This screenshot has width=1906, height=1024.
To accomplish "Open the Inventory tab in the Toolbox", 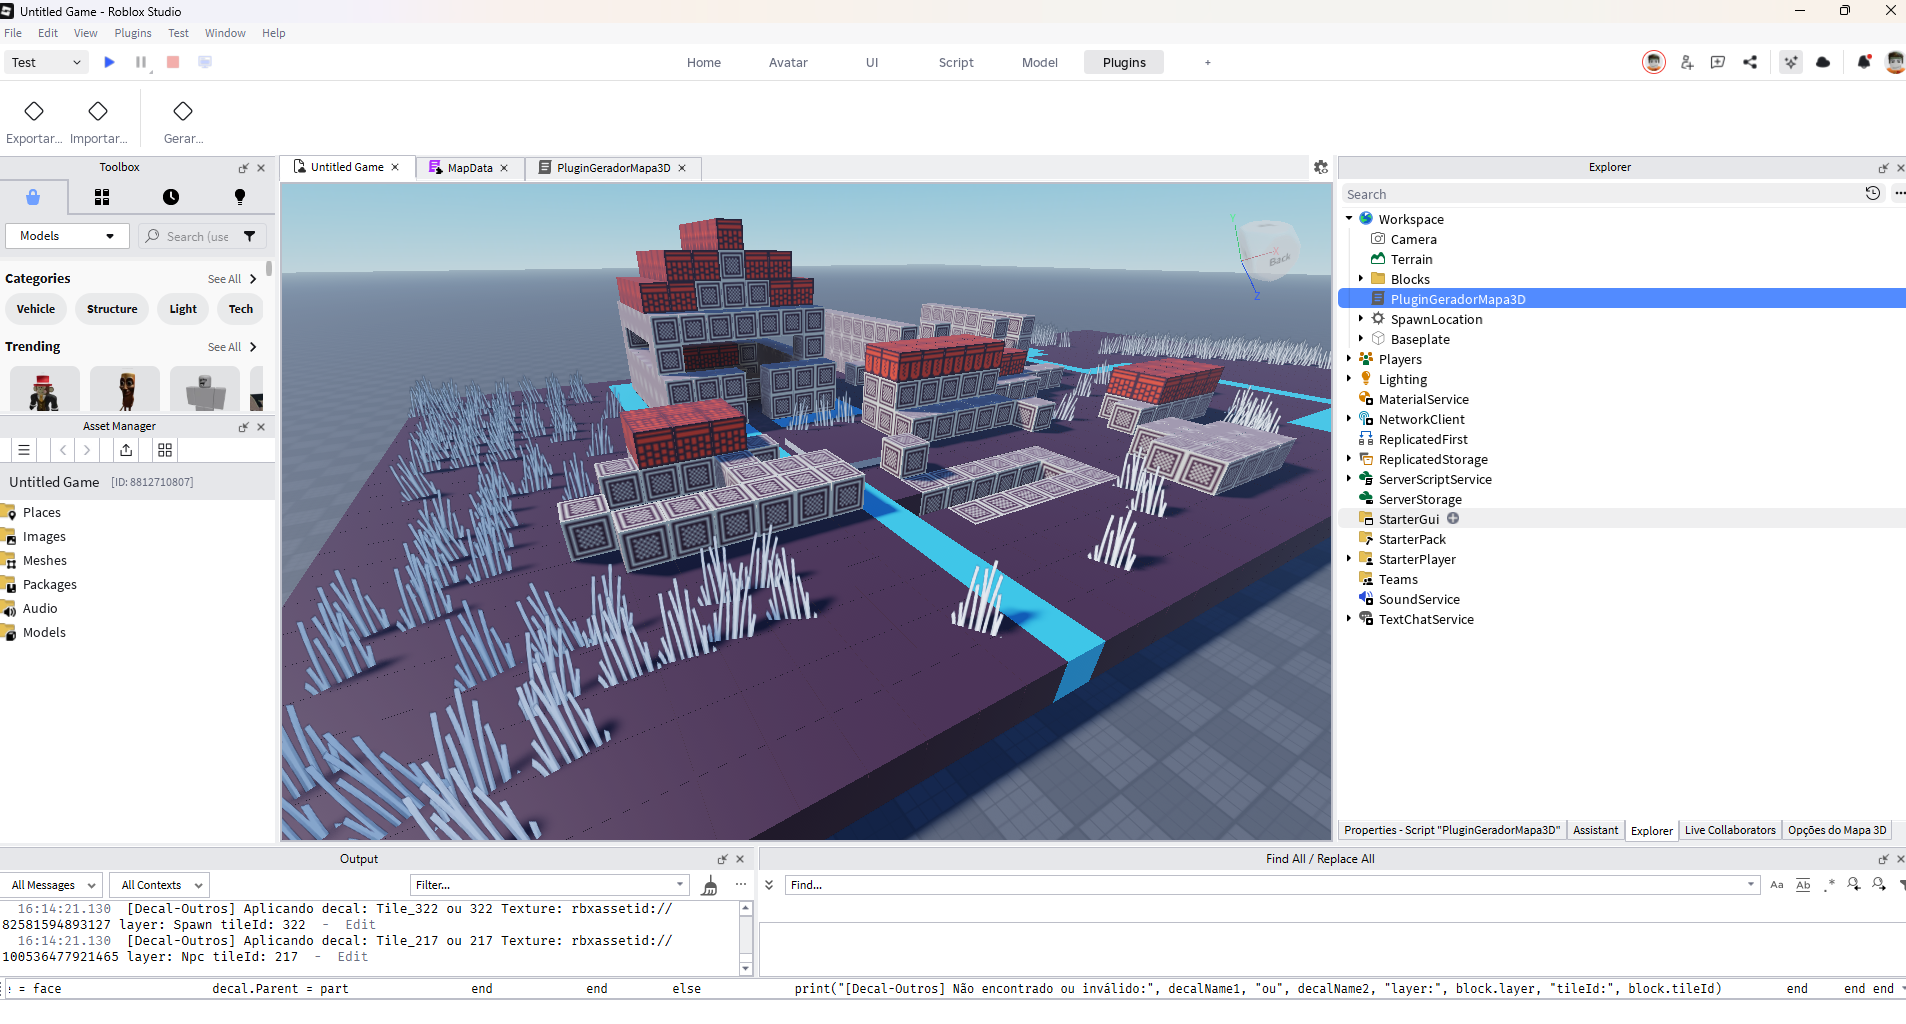I will coord(101,197).
